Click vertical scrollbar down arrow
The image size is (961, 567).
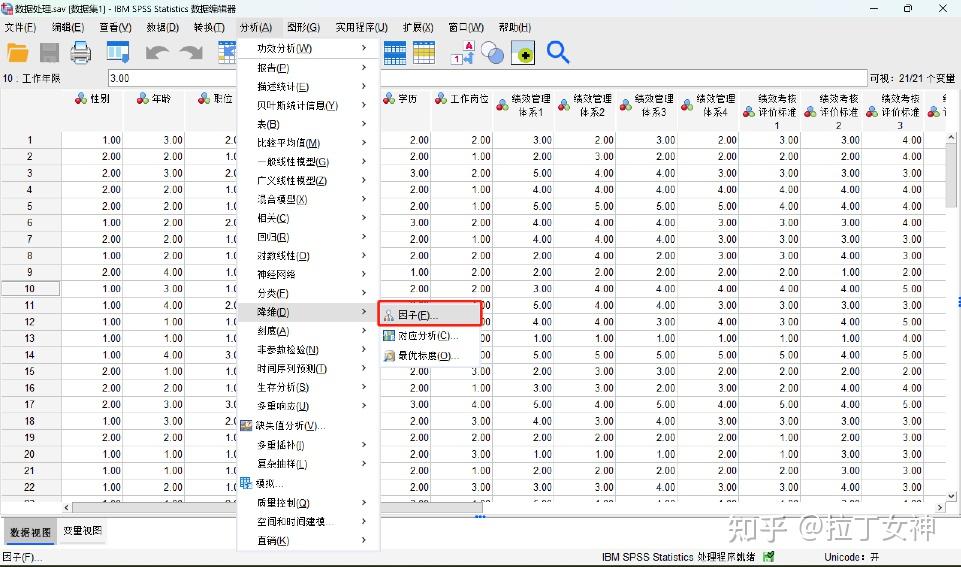tap(951, 496)
